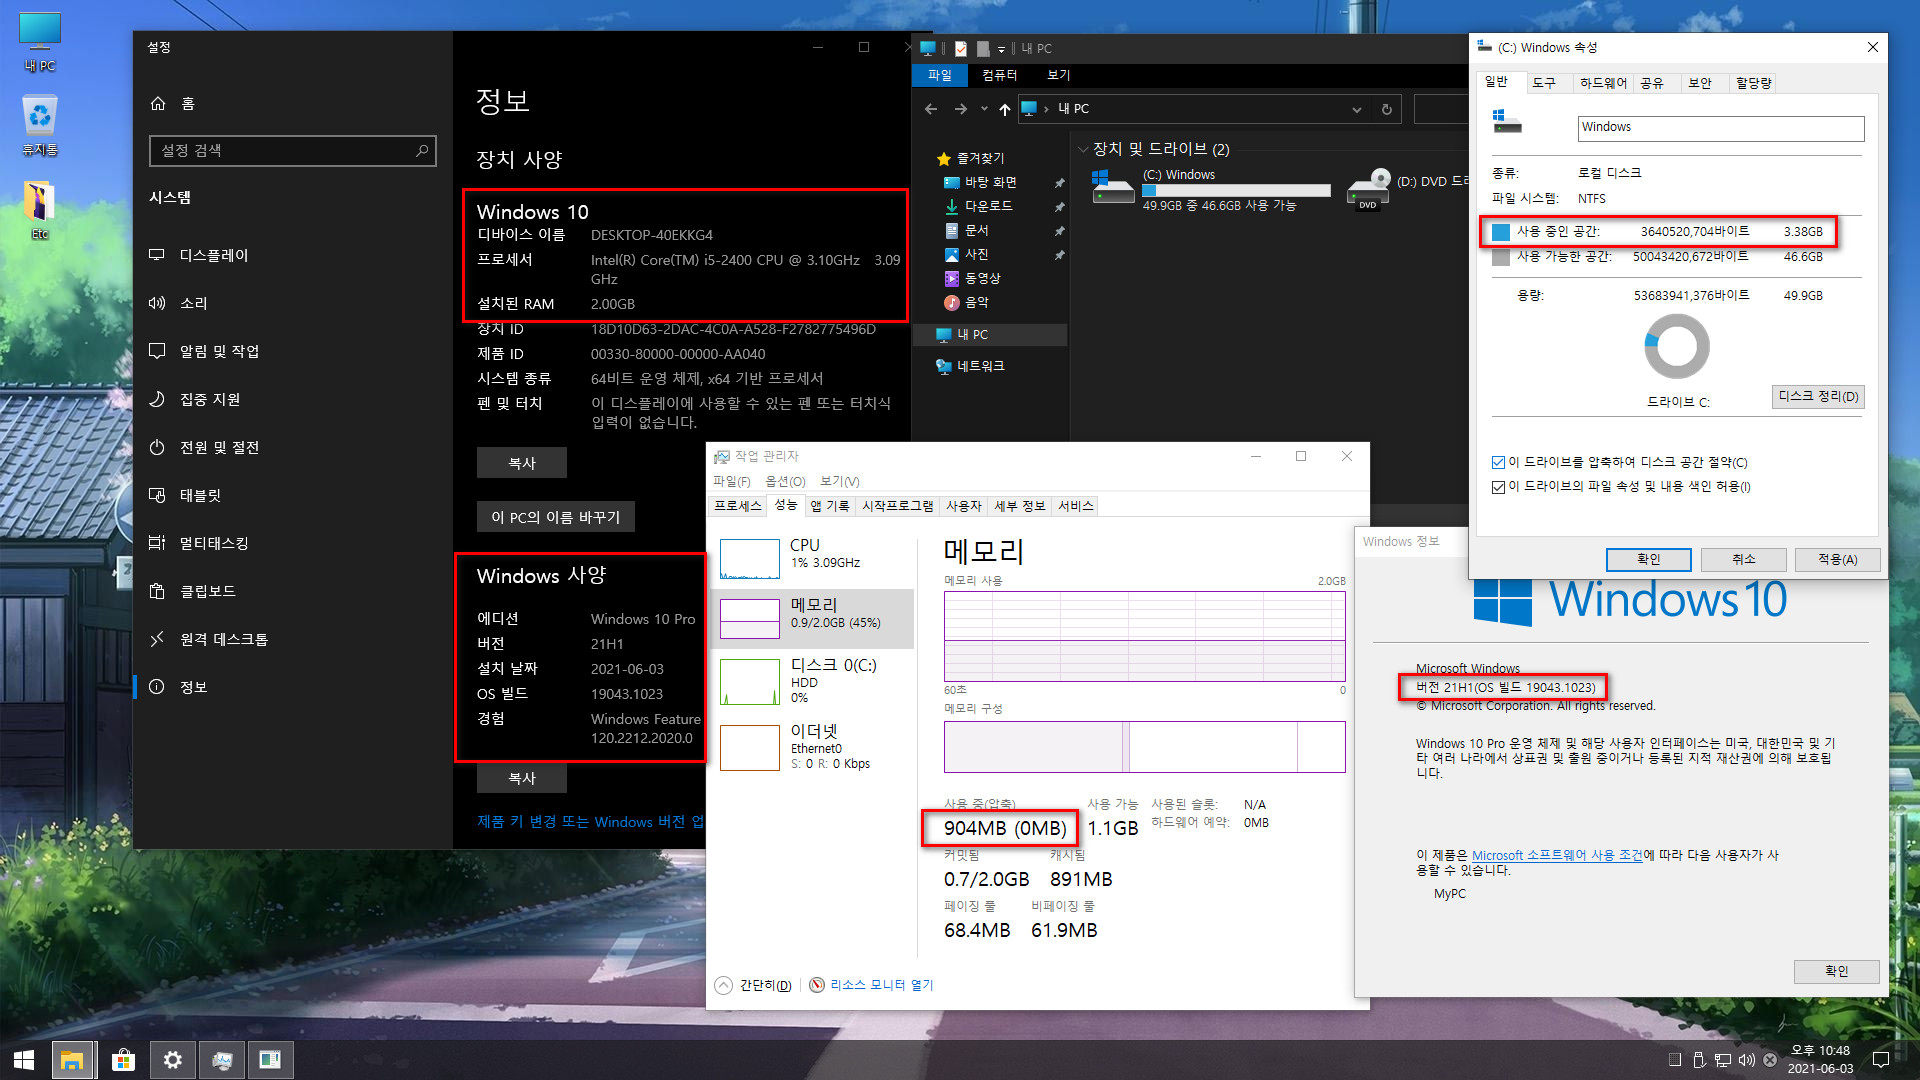Select 다운로드 in Explorer quick access

point(987,206)
